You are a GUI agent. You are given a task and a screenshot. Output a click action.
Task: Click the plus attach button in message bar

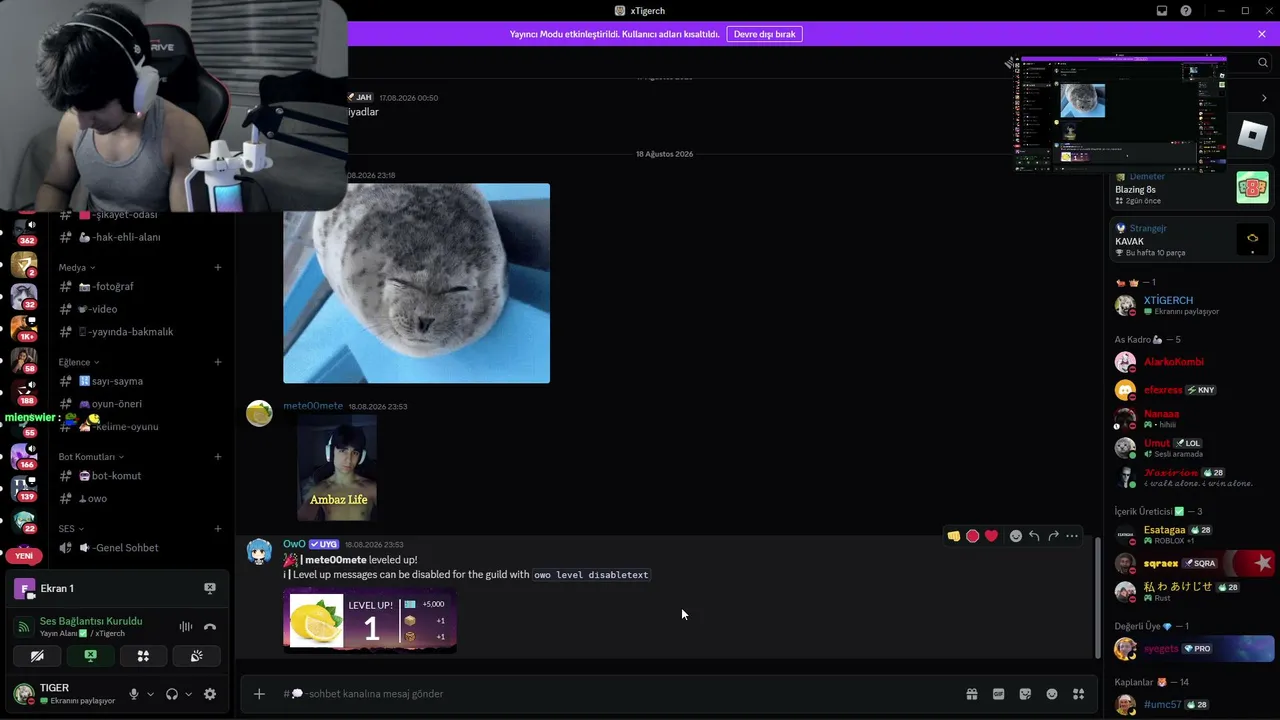click(259, 694)
